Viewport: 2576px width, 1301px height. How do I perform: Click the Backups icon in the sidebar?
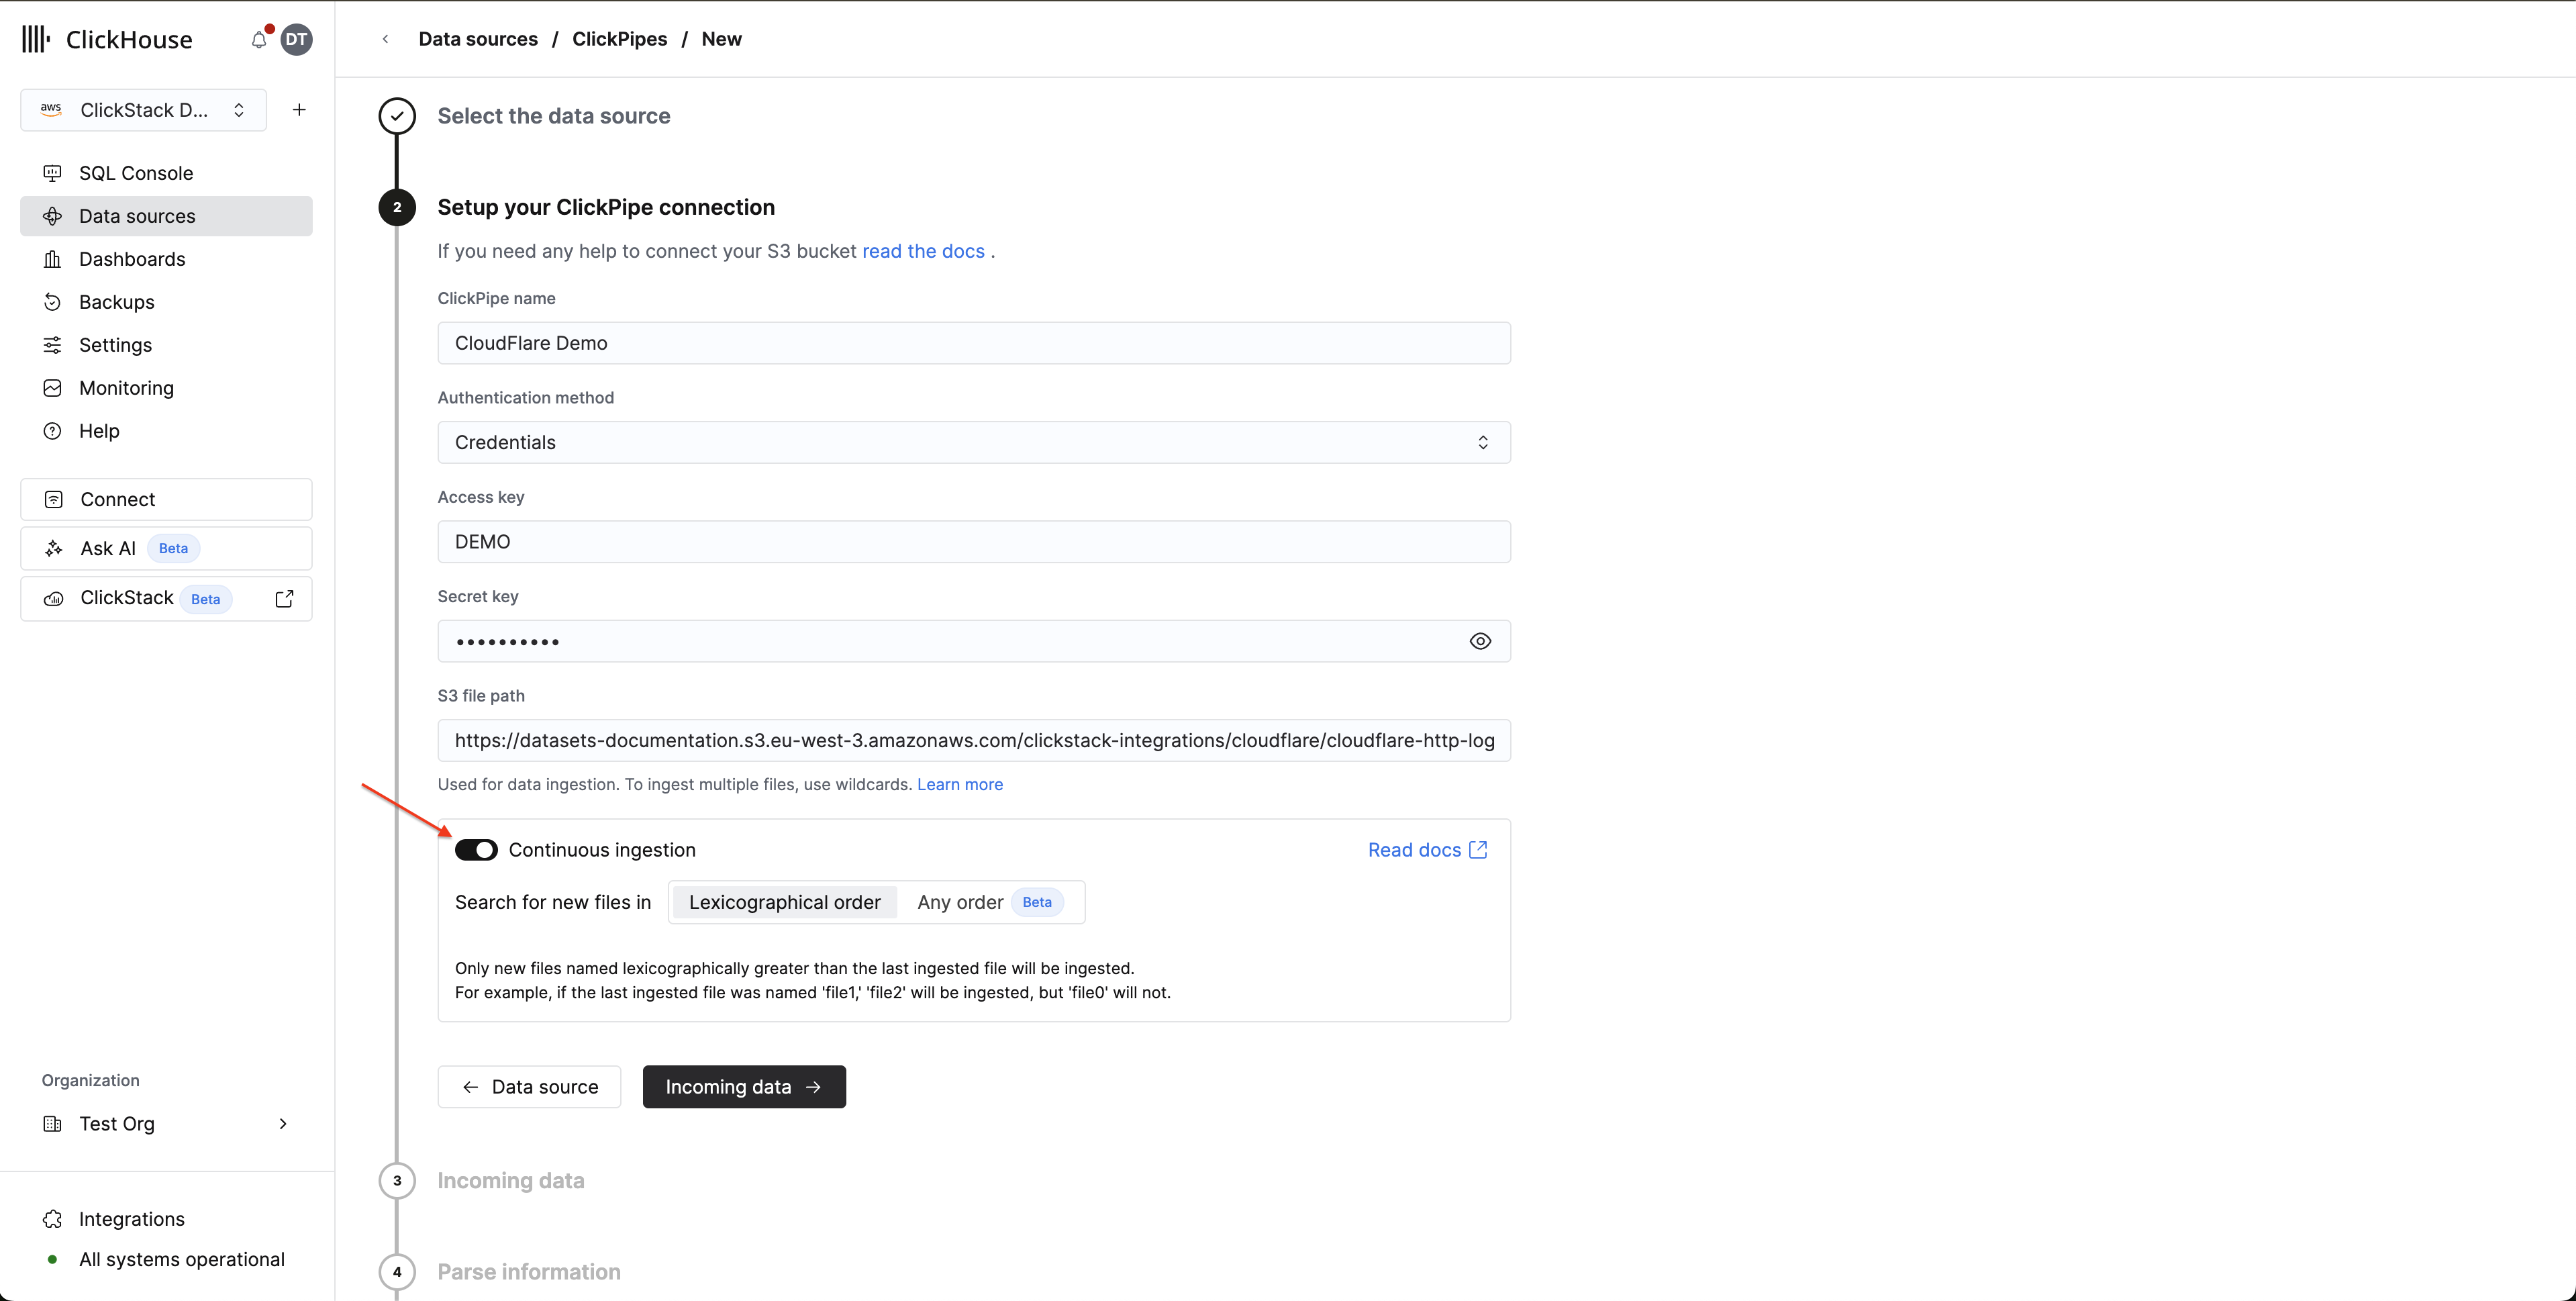click(x=53, y=302)
